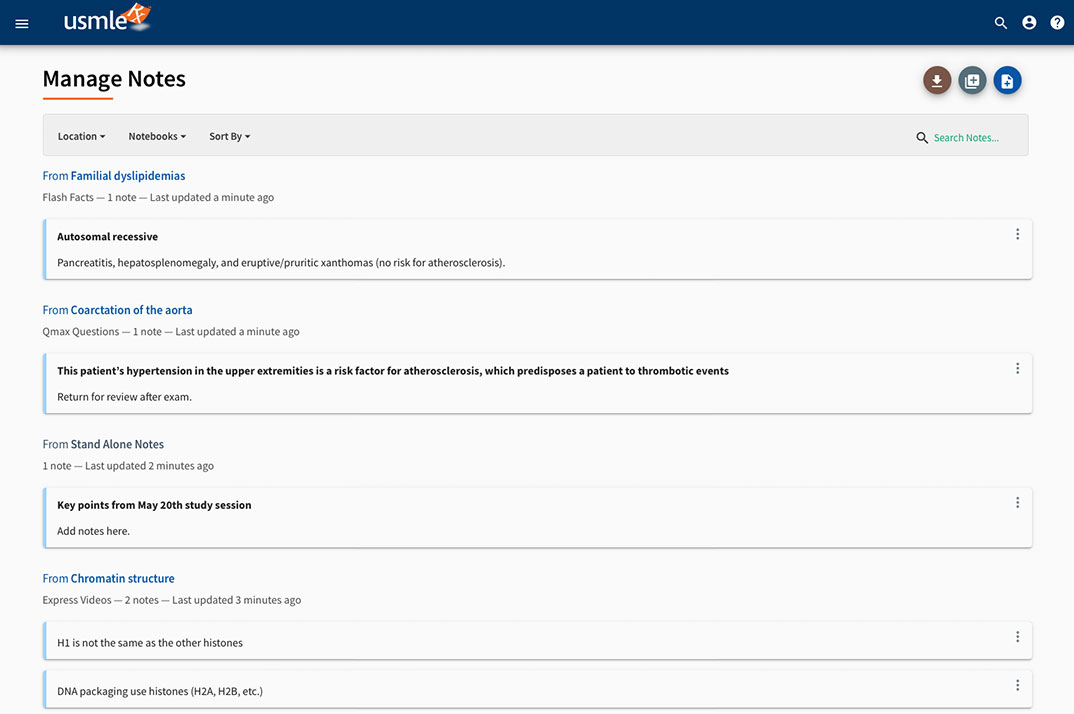Select the Manage Notes heading
This screenshot has width=1074, height=714.
point(113,78)
